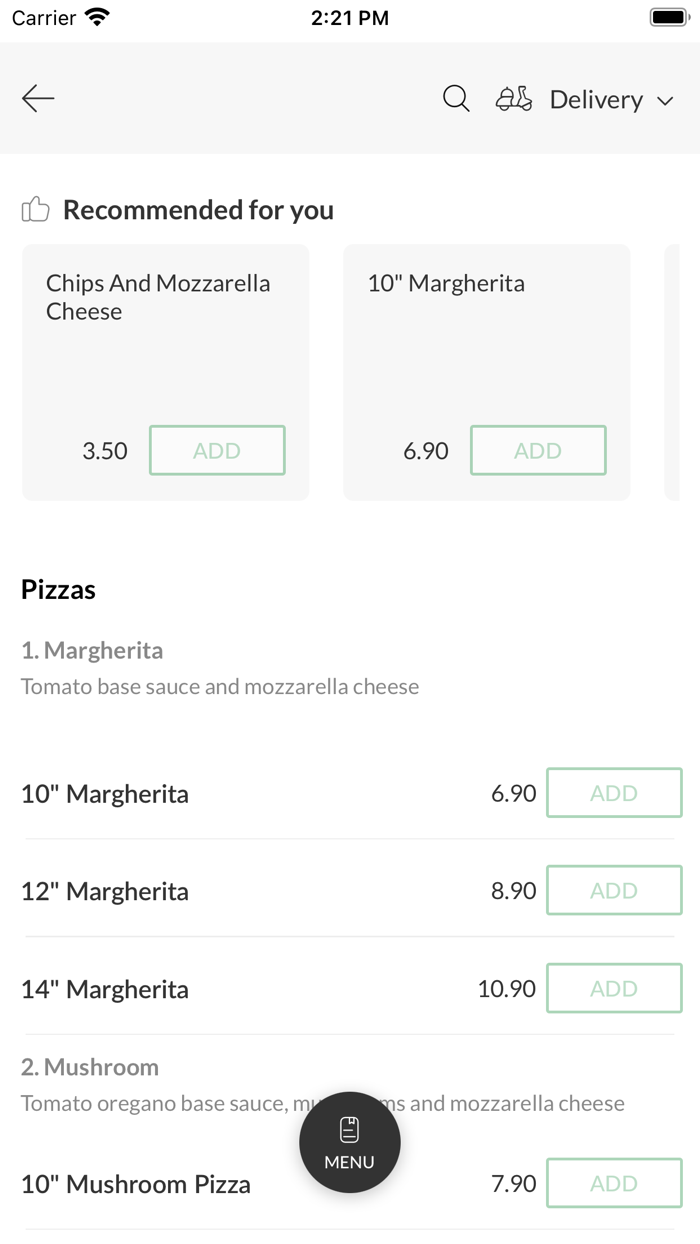Click the battery indicator icon
Image resolution: width=700 pixels, height=1244 pixels.
point(668,16)
